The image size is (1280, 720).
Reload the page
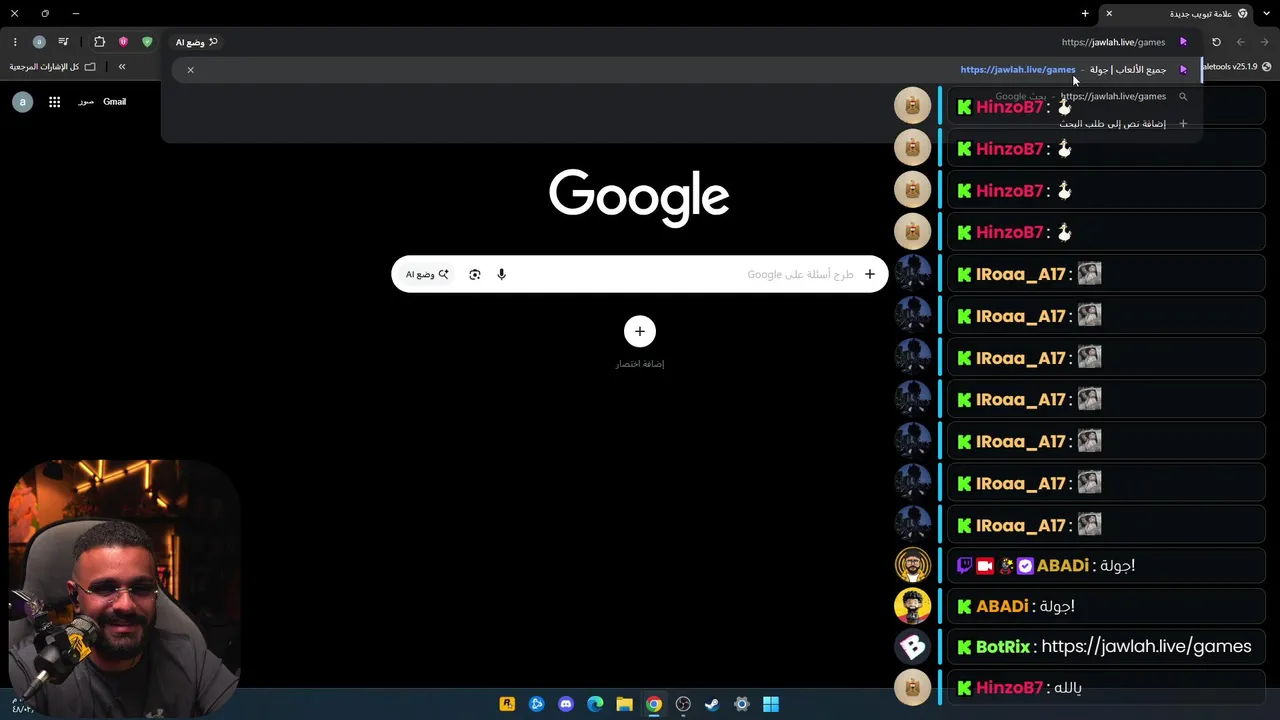1216,42
